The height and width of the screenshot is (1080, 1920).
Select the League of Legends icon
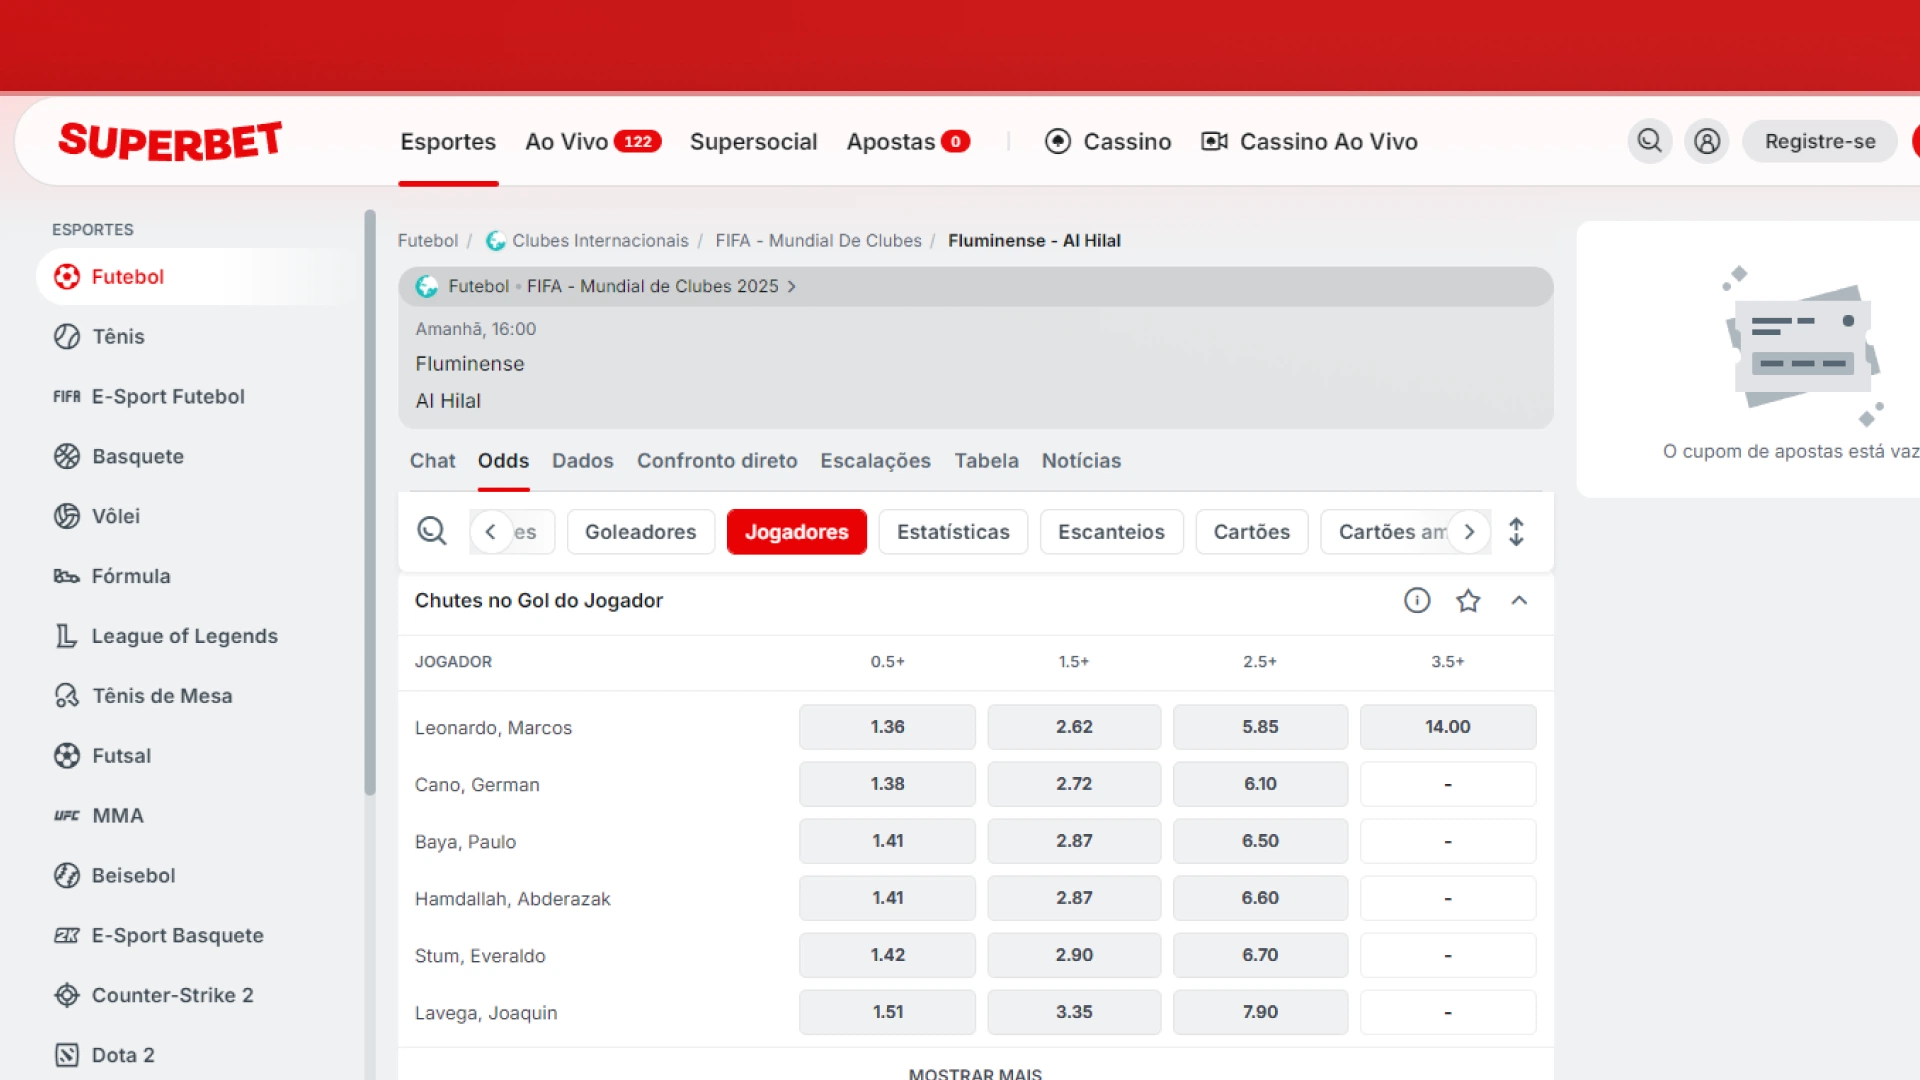[x=67, y=636]
